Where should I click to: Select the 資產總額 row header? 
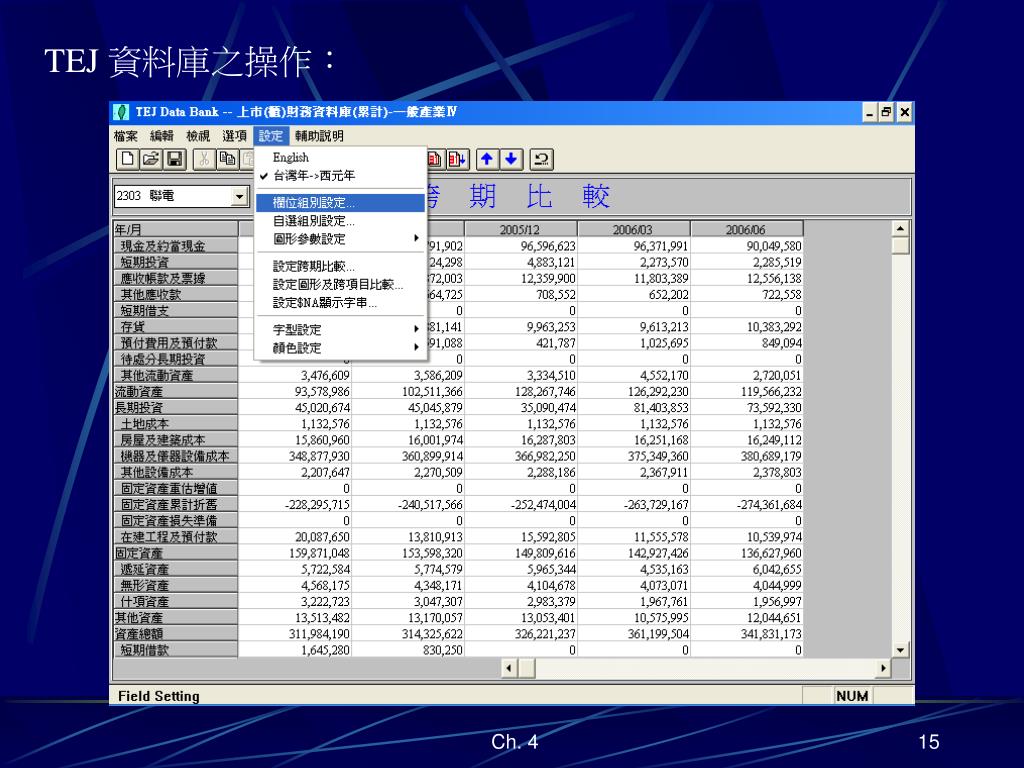point(176,633)
